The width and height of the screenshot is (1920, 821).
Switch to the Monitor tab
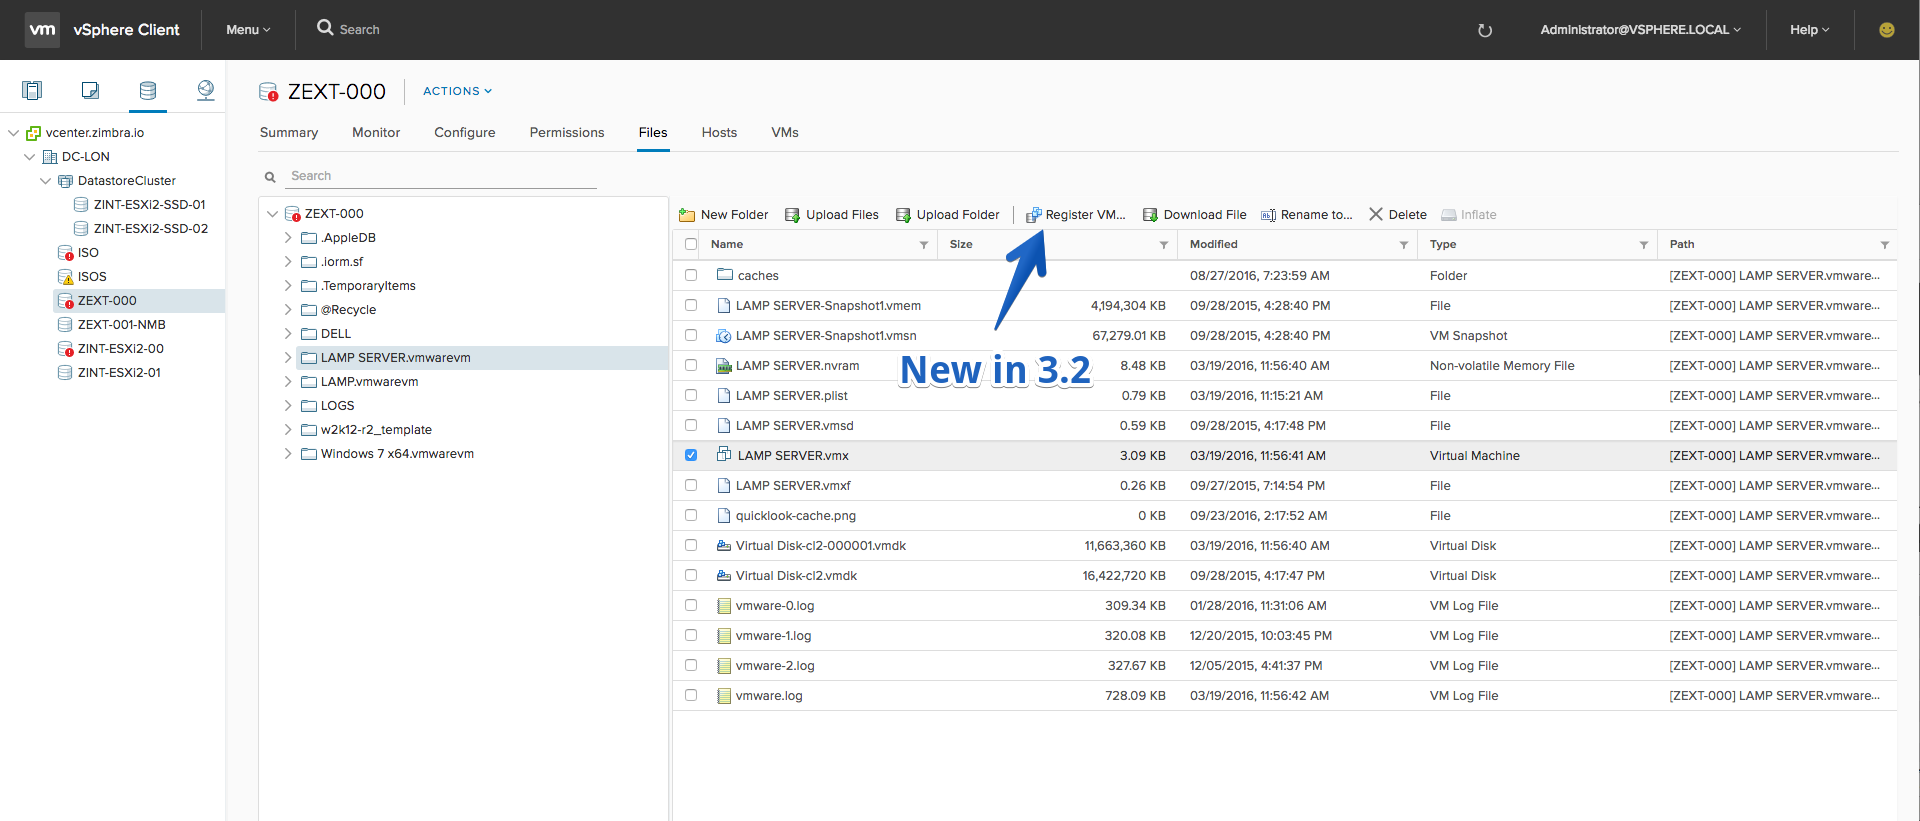(376, 133)
